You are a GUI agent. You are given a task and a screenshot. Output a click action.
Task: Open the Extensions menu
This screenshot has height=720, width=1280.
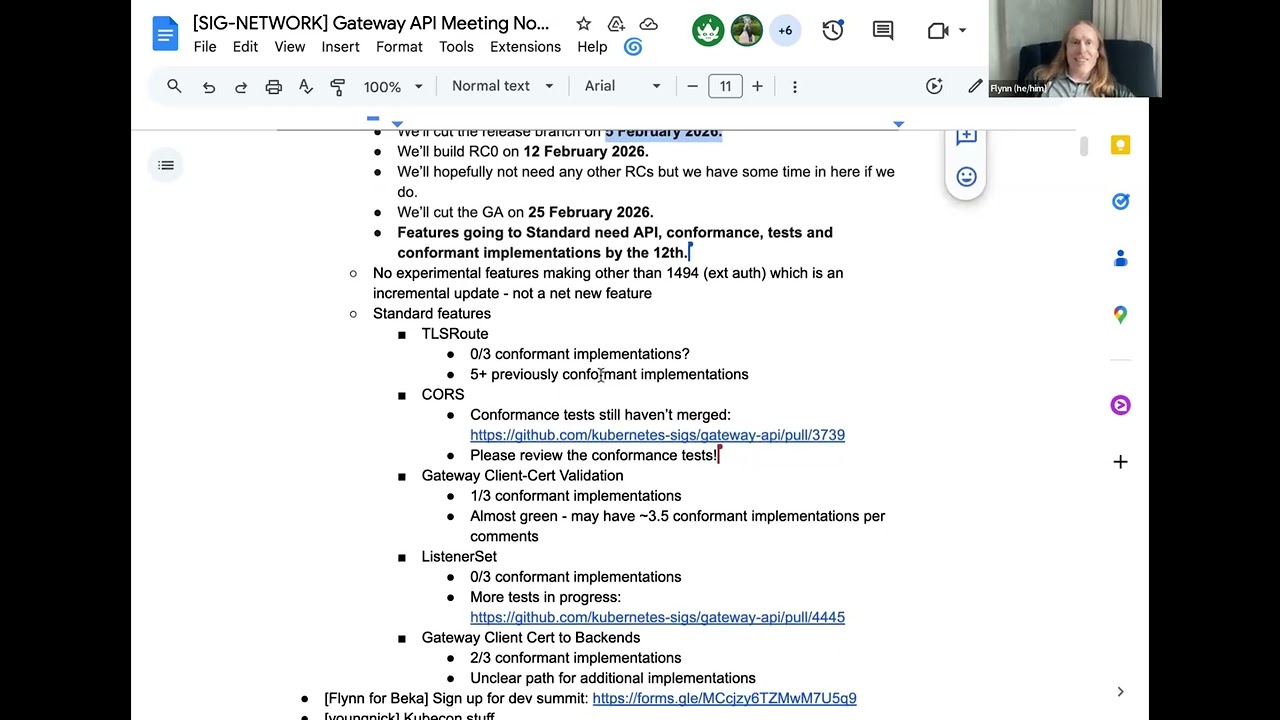525,47
